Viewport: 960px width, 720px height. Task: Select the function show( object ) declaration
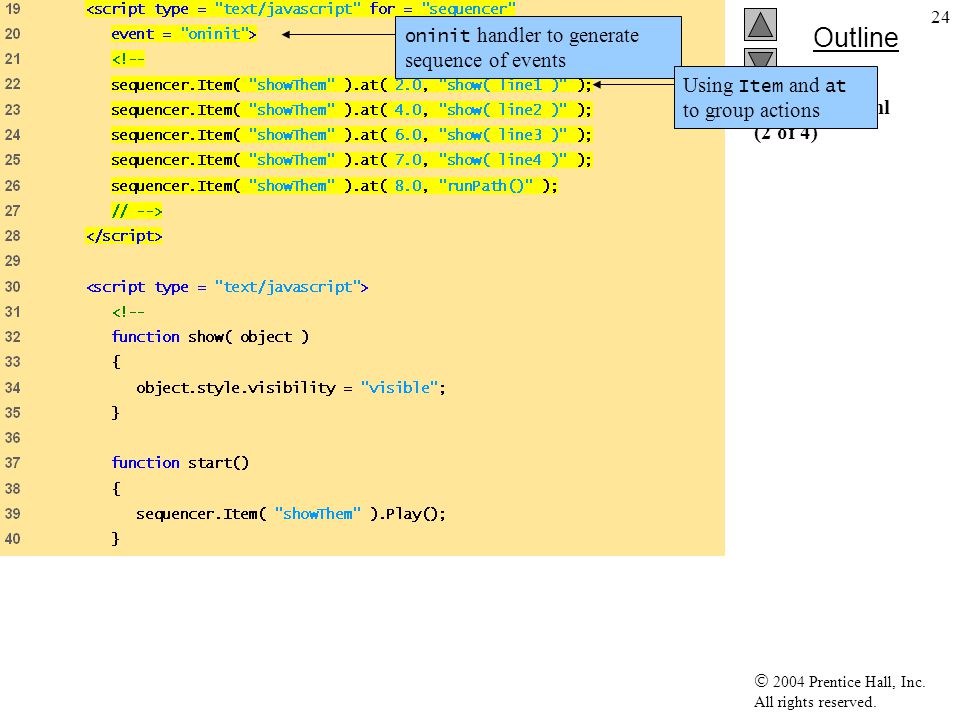(210, 337)
